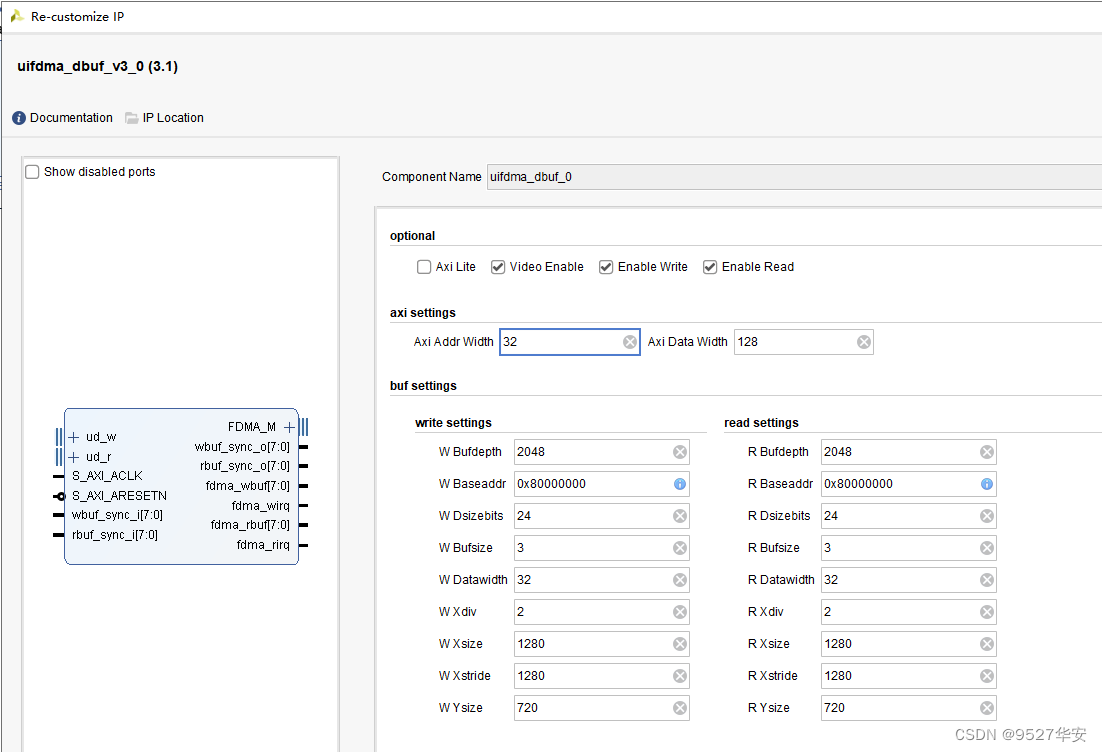Click the Component Name text field
Viewport: 1102px width, 752px height.
pos(790,177)
